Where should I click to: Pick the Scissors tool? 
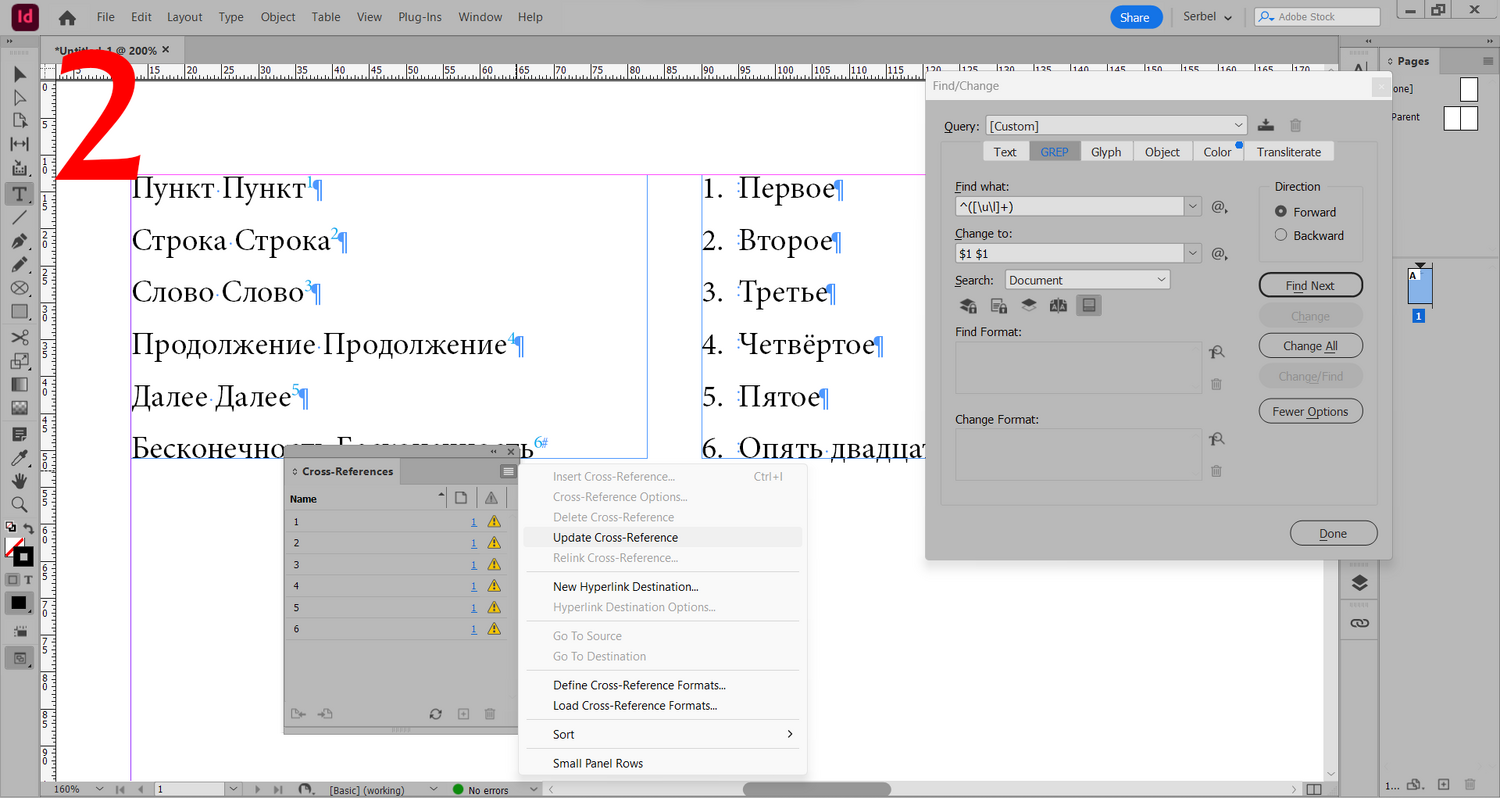[19, 338]
